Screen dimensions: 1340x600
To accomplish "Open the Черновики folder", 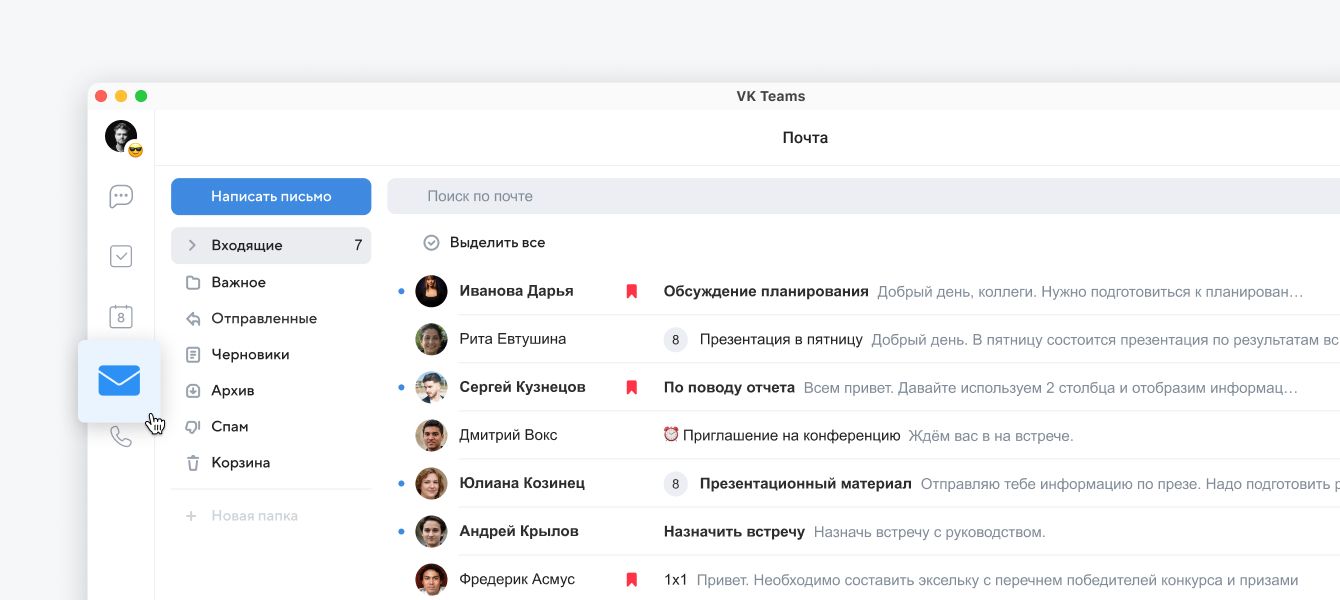I will click(250, 354).
